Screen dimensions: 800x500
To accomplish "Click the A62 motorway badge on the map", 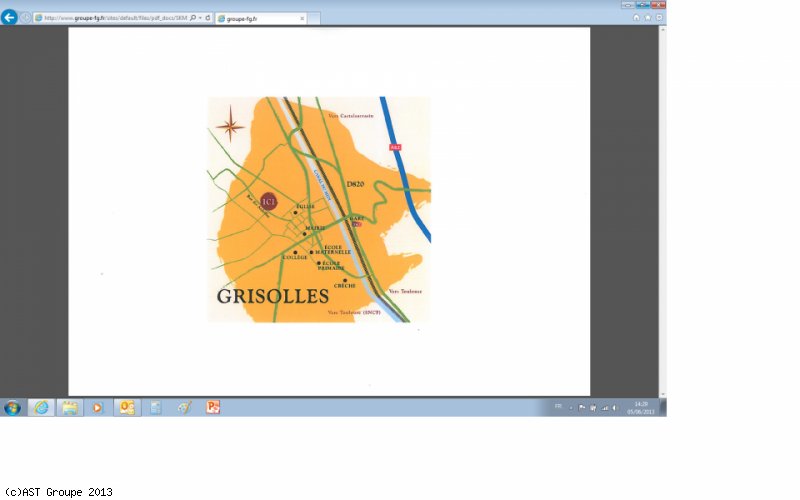I will (x=395, y=147).
